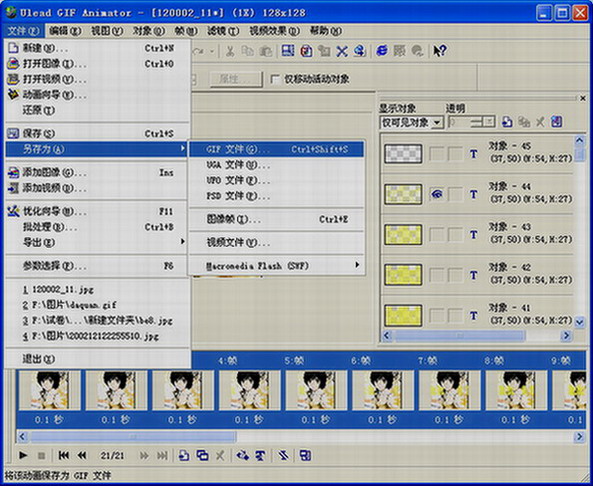Click the new blank object icon in object panel
593x486 pixels.
[x=507, y=122]
